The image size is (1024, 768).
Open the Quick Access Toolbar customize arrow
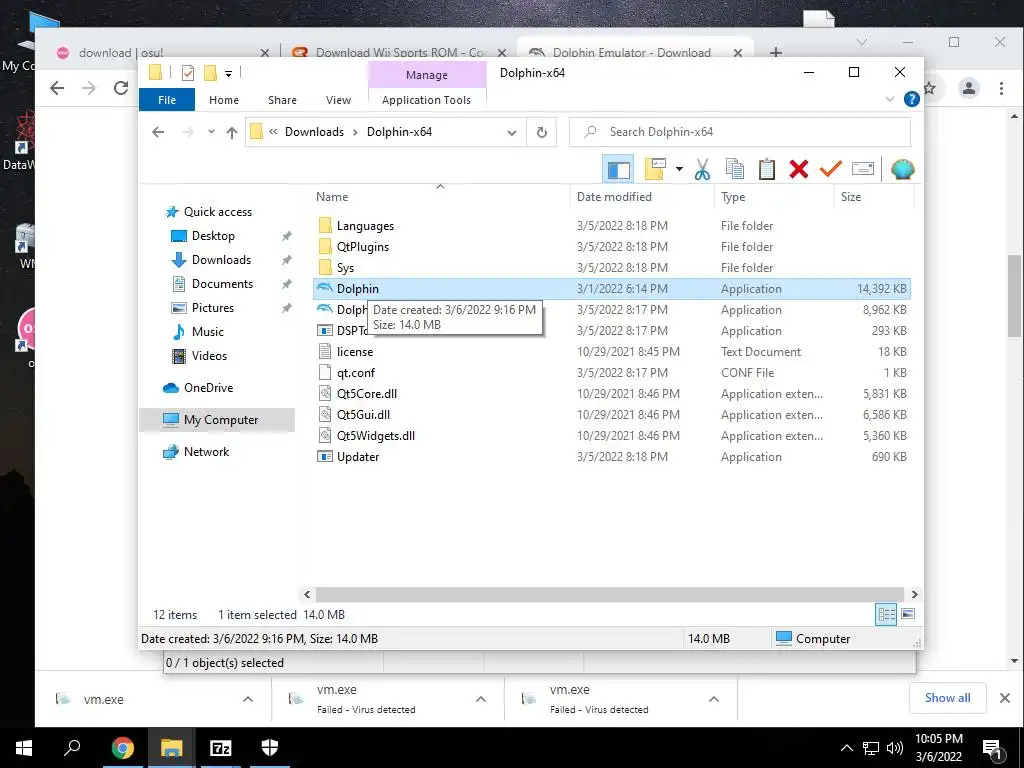228,73
